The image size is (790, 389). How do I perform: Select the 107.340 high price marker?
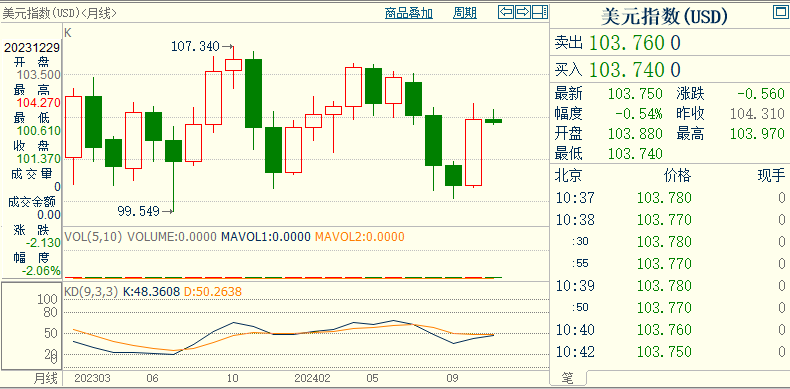pyautogui.click(x=195, y=47)
